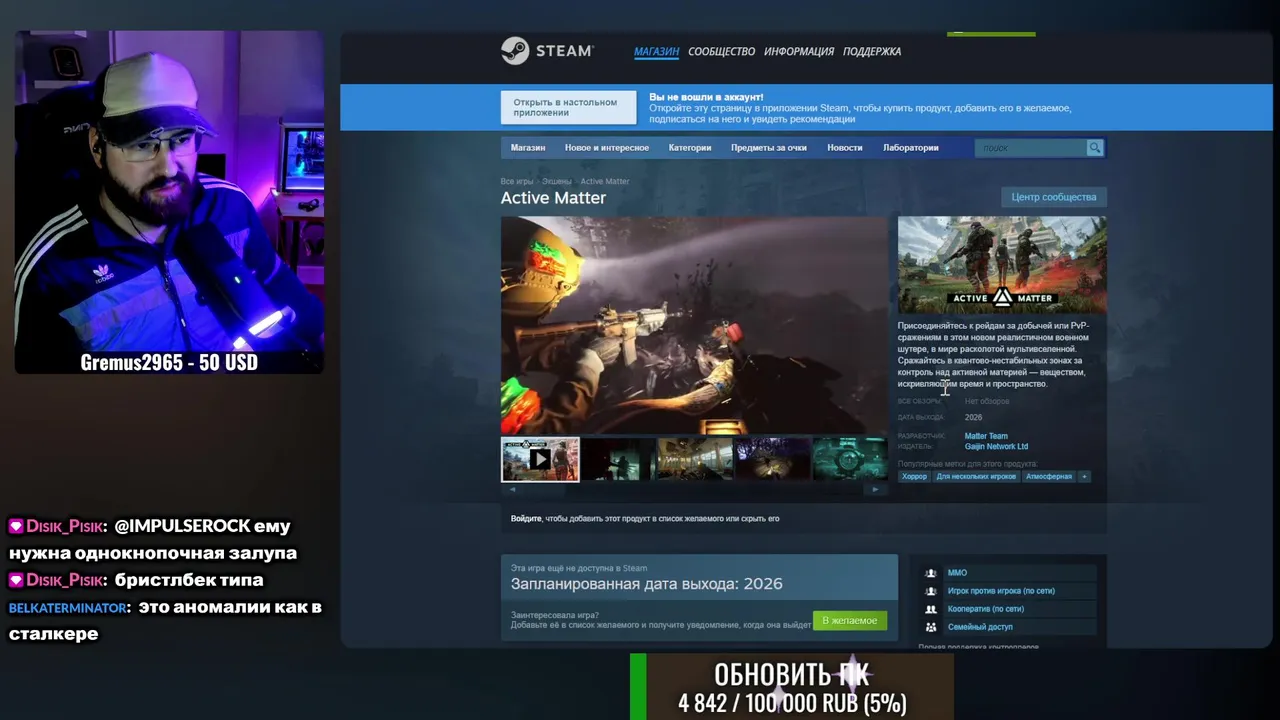Open the МАГАЗИН header menu
This screenshot has height=720, width=1280.
pos(656,52)
